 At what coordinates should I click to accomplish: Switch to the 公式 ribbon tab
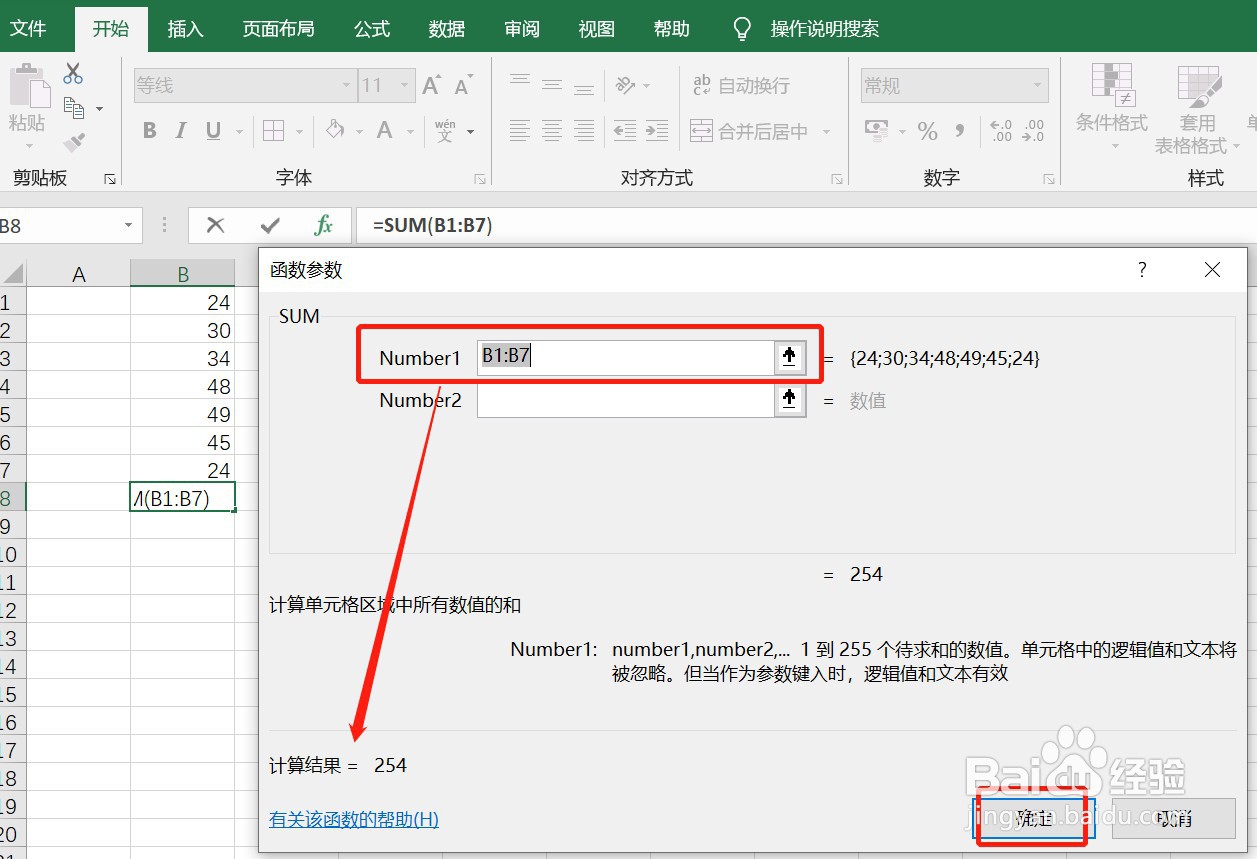tap(371, 28)
